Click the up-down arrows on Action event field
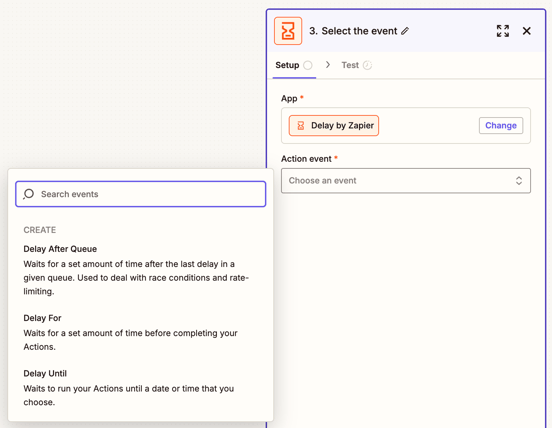 [x=519, y=181]
